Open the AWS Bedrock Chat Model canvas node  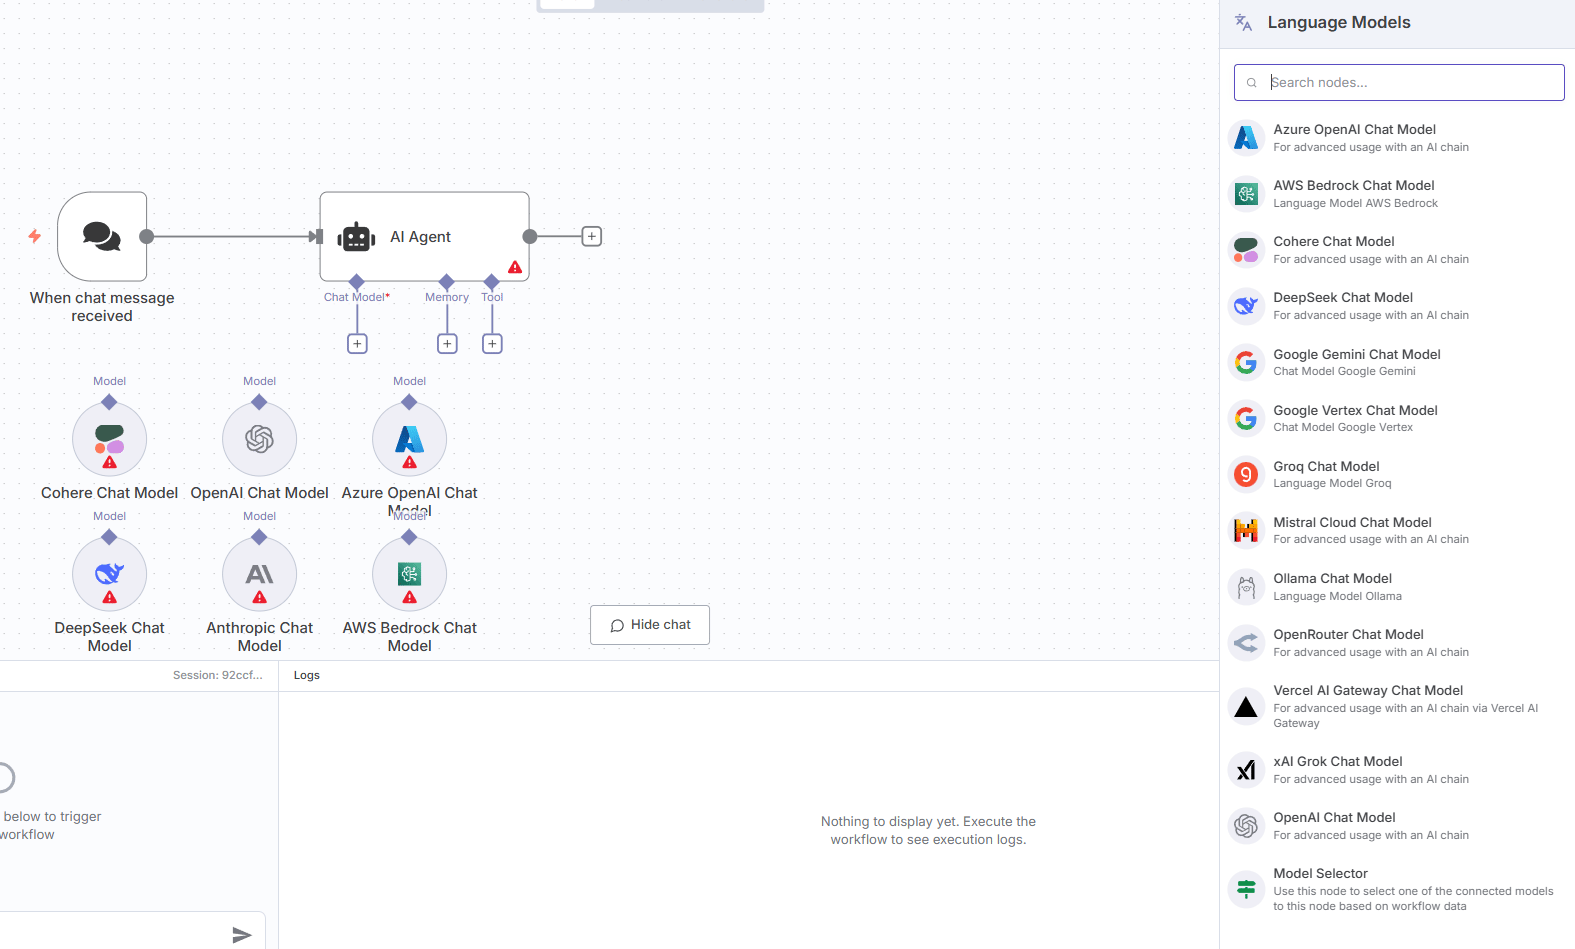tap(409, 574)
